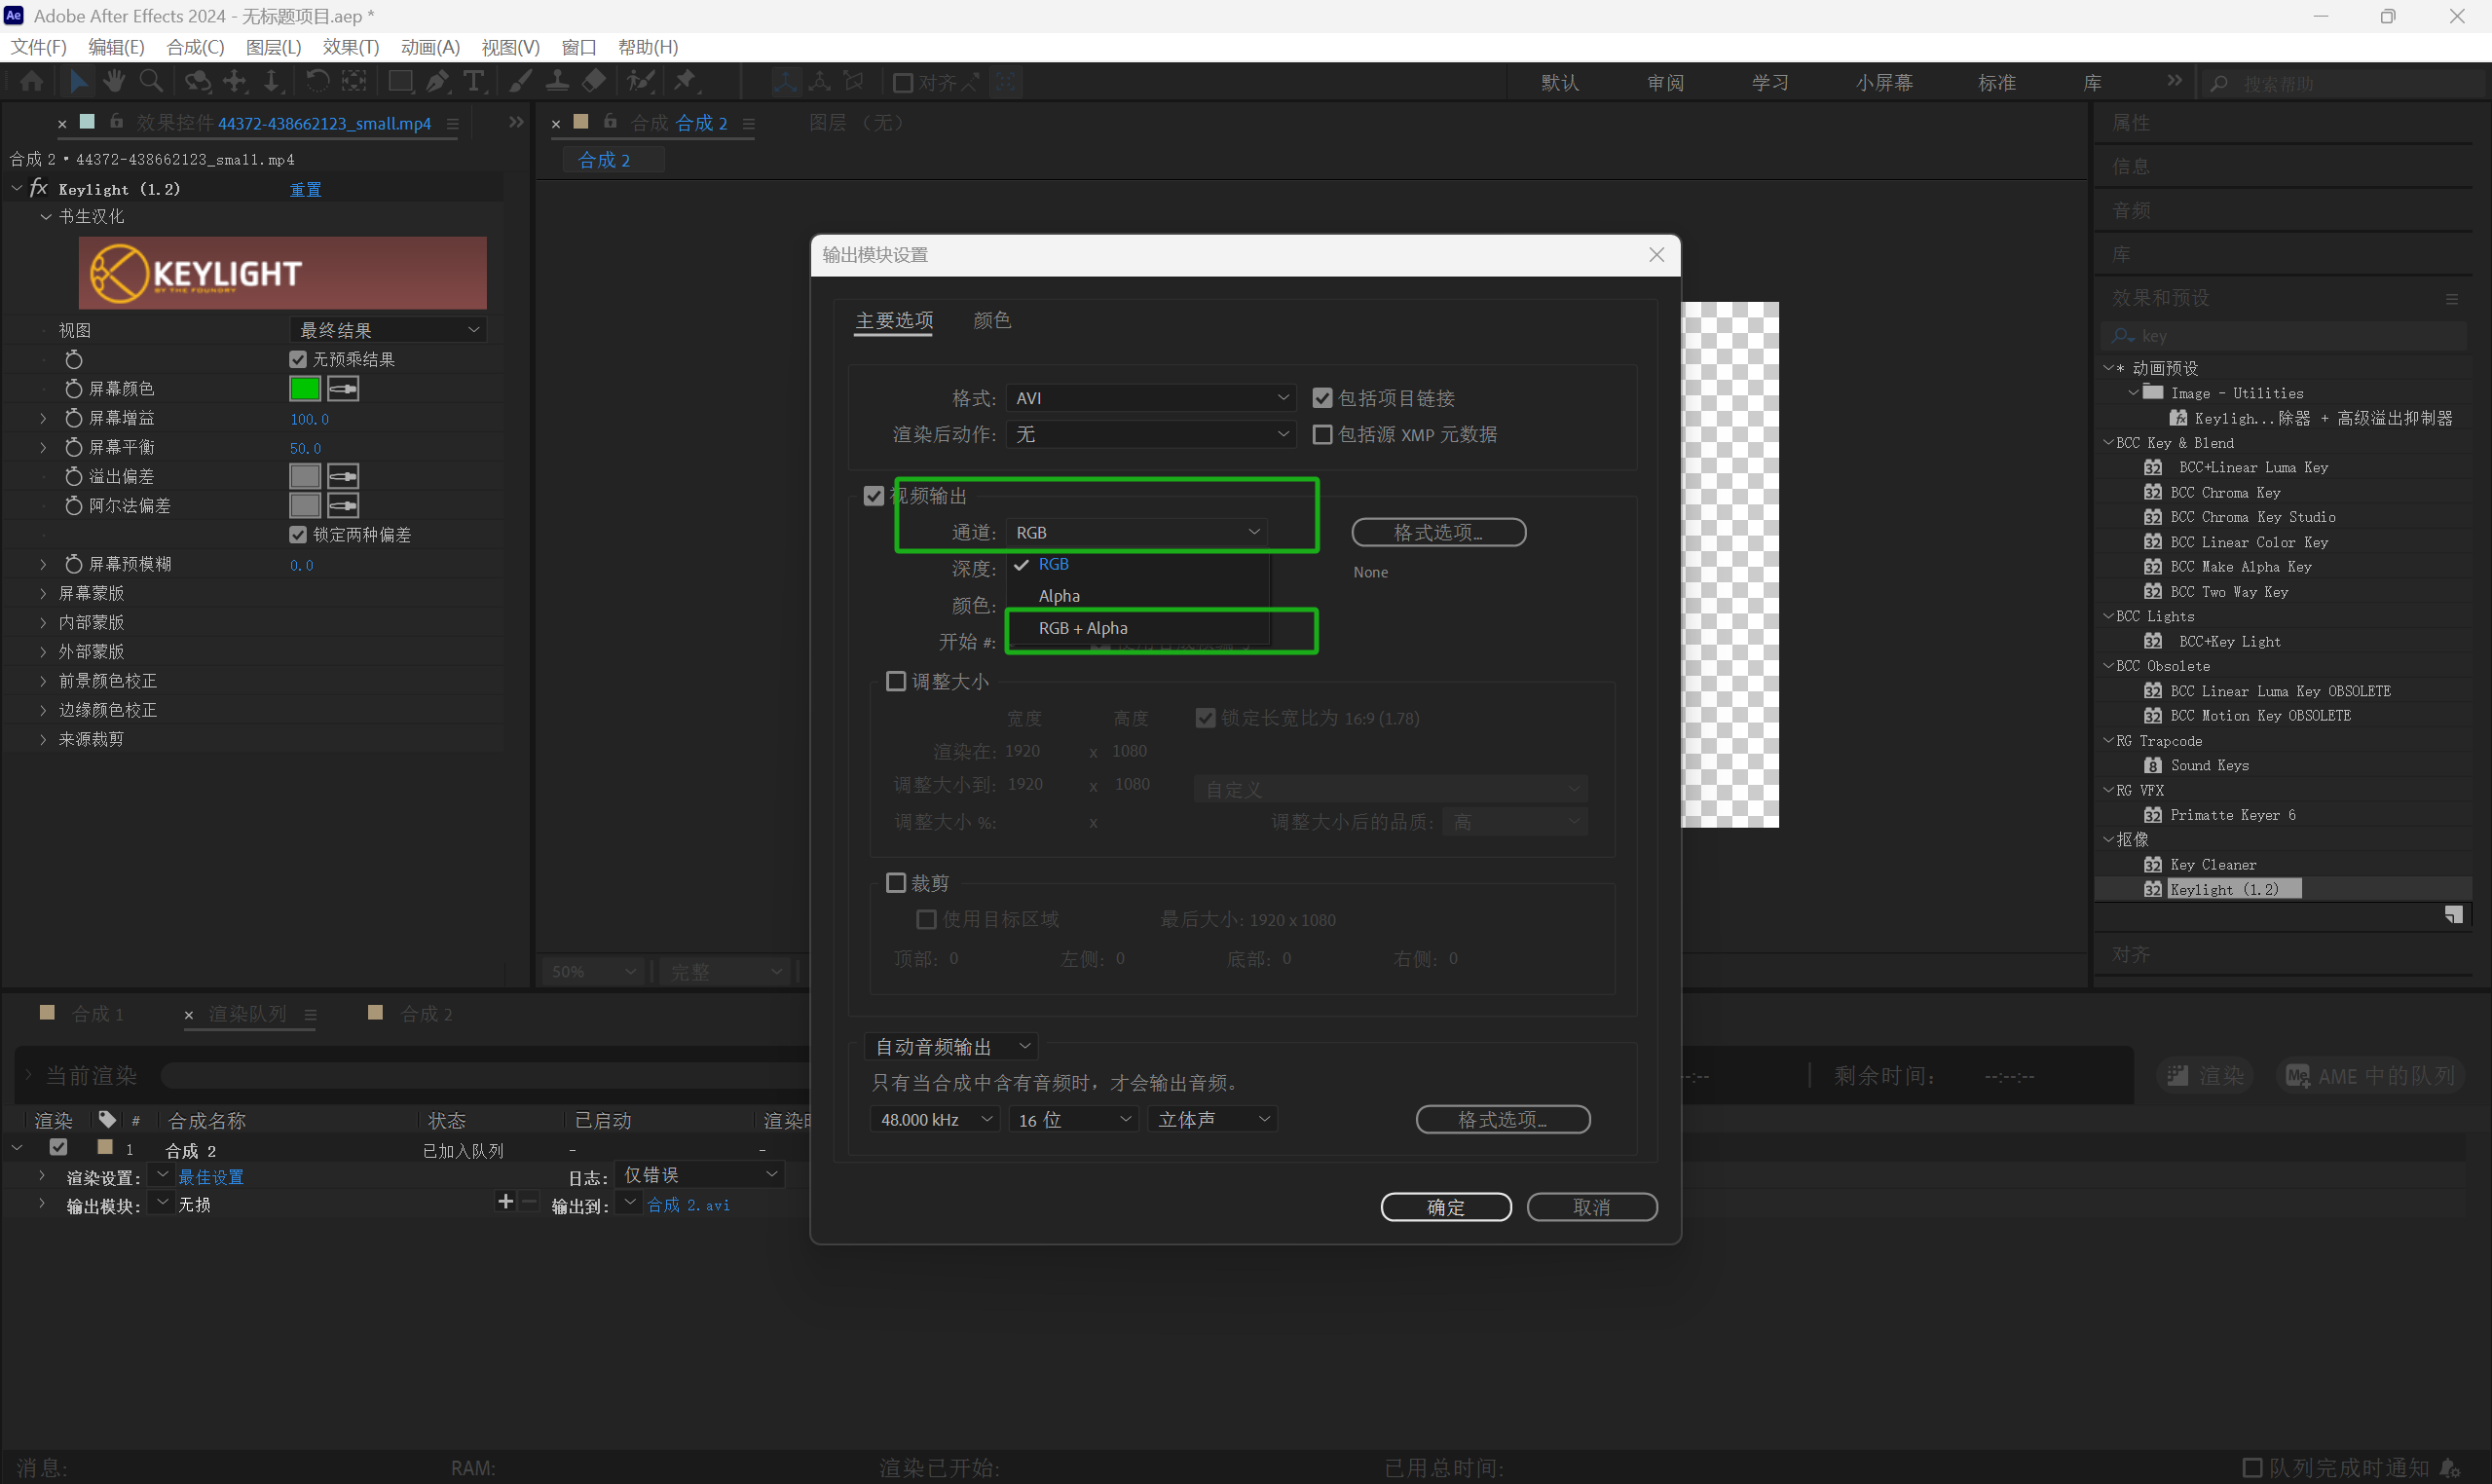Toggle the stopwatch for 屏幕平衡
2492x1484 pixels.
pos(73,447)
